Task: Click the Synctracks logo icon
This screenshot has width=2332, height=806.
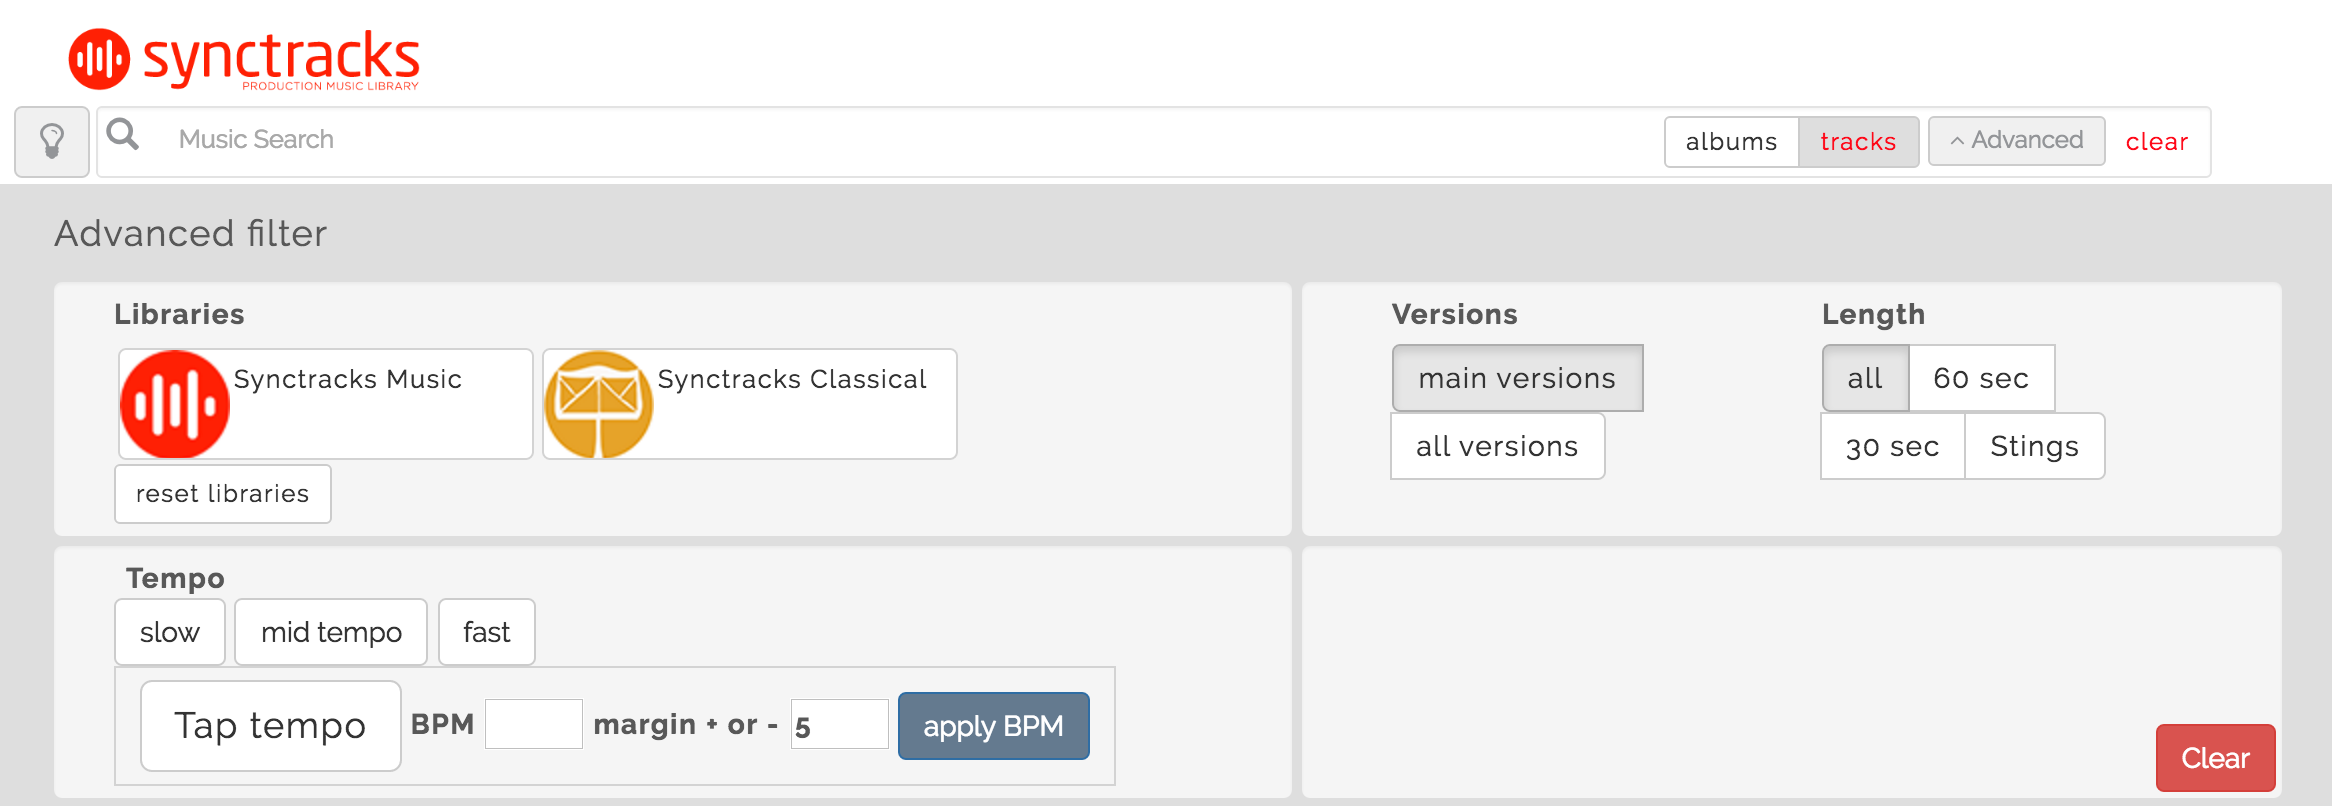Action: click(99, 59)
